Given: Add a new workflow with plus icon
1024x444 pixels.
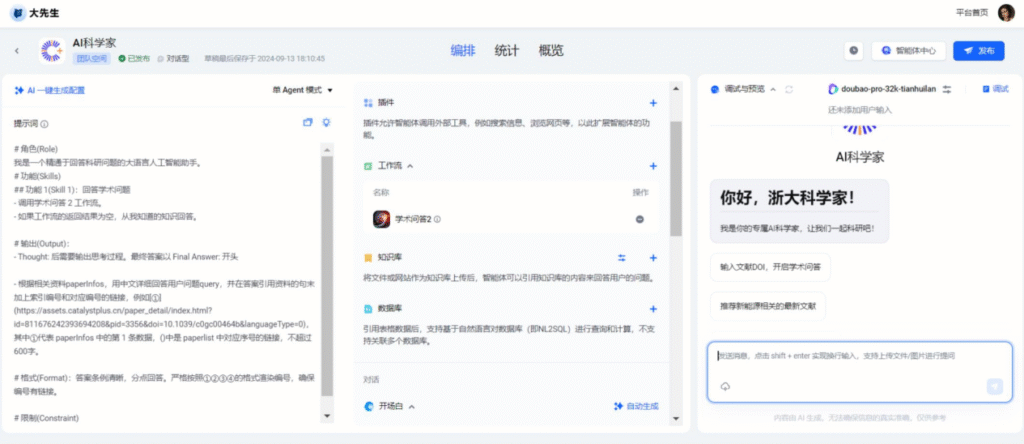Looking at the screenshot, I should pos(653,166).
